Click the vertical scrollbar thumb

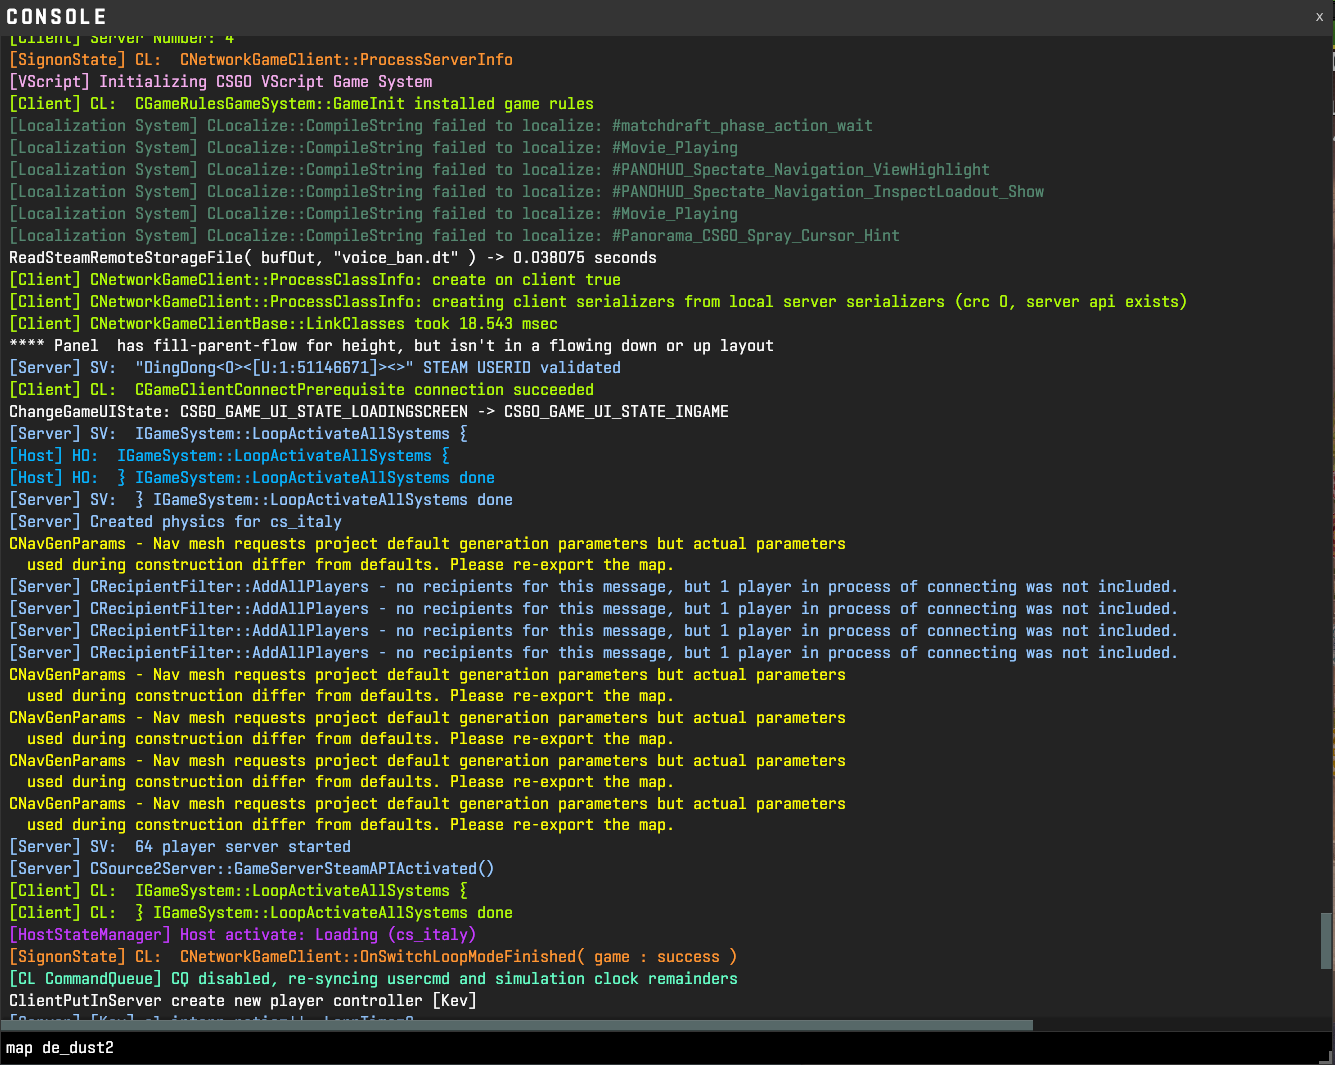(x=1326, y=940)
